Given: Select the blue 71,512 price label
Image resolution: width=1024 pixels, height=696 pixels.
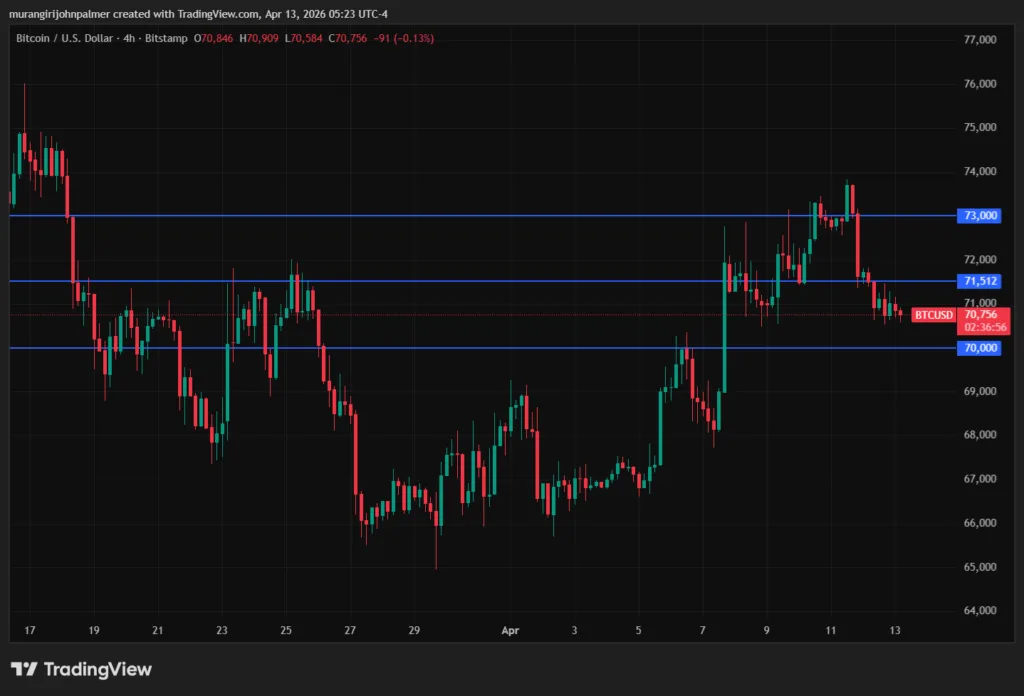Looking at the screenshot, I should (981, 281).
